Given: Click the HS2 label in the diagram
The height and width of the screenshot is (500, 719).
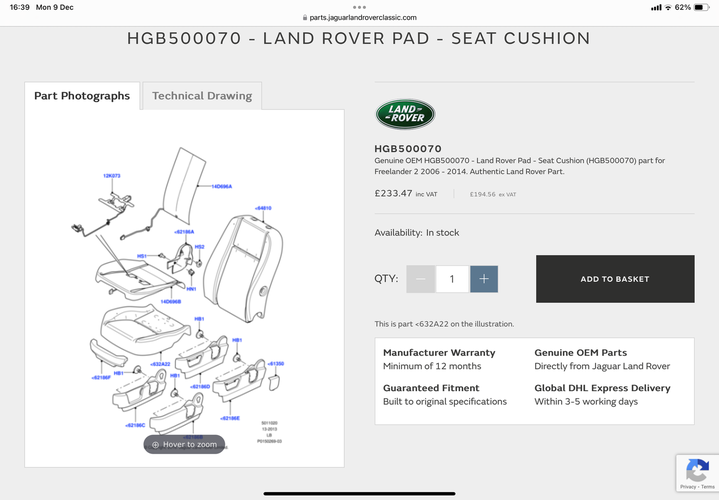Looking at the screenshot, I should 199,247.
